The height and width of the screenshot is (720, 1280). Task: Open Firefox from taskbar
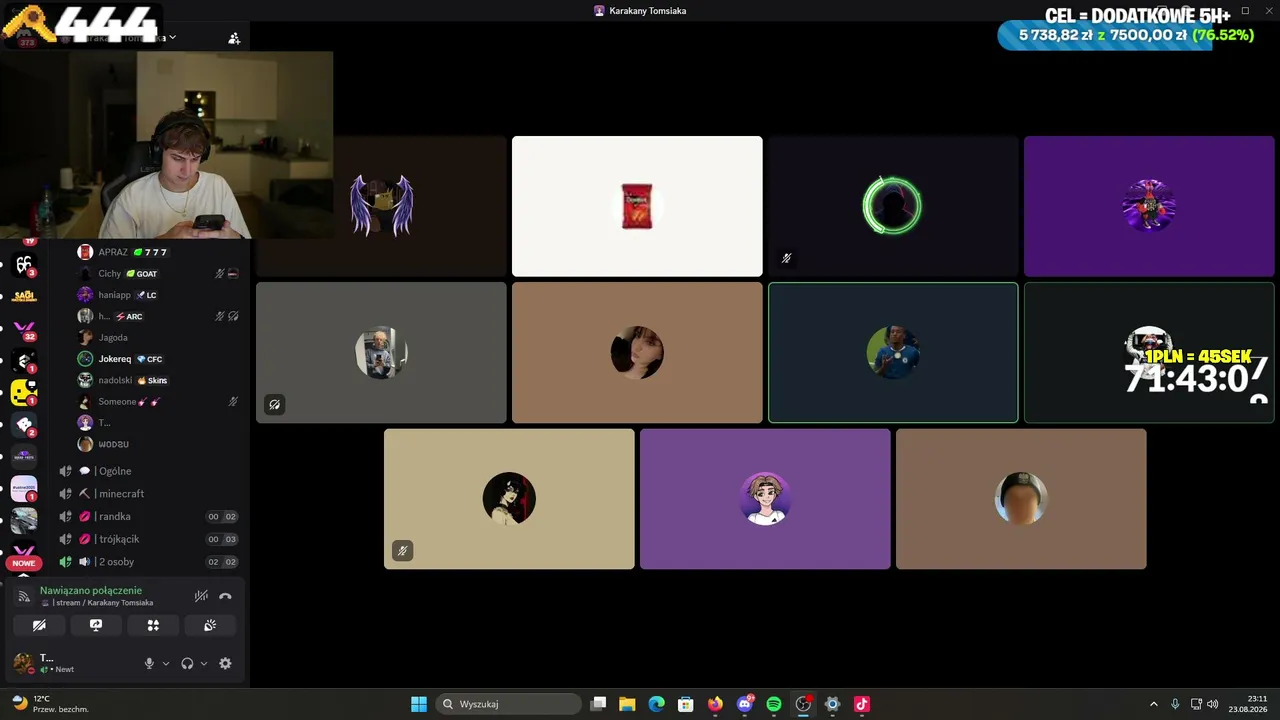tap(715, 704)
